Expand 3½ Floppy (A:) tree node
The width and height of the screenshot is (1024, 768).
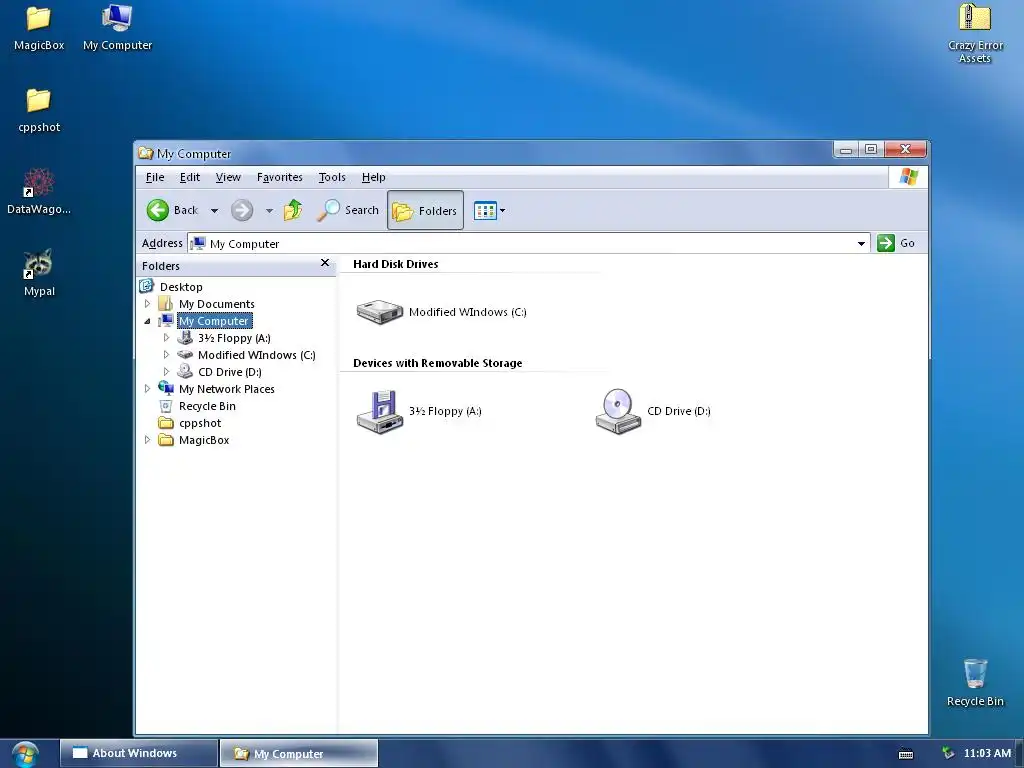tap(167, 338)
